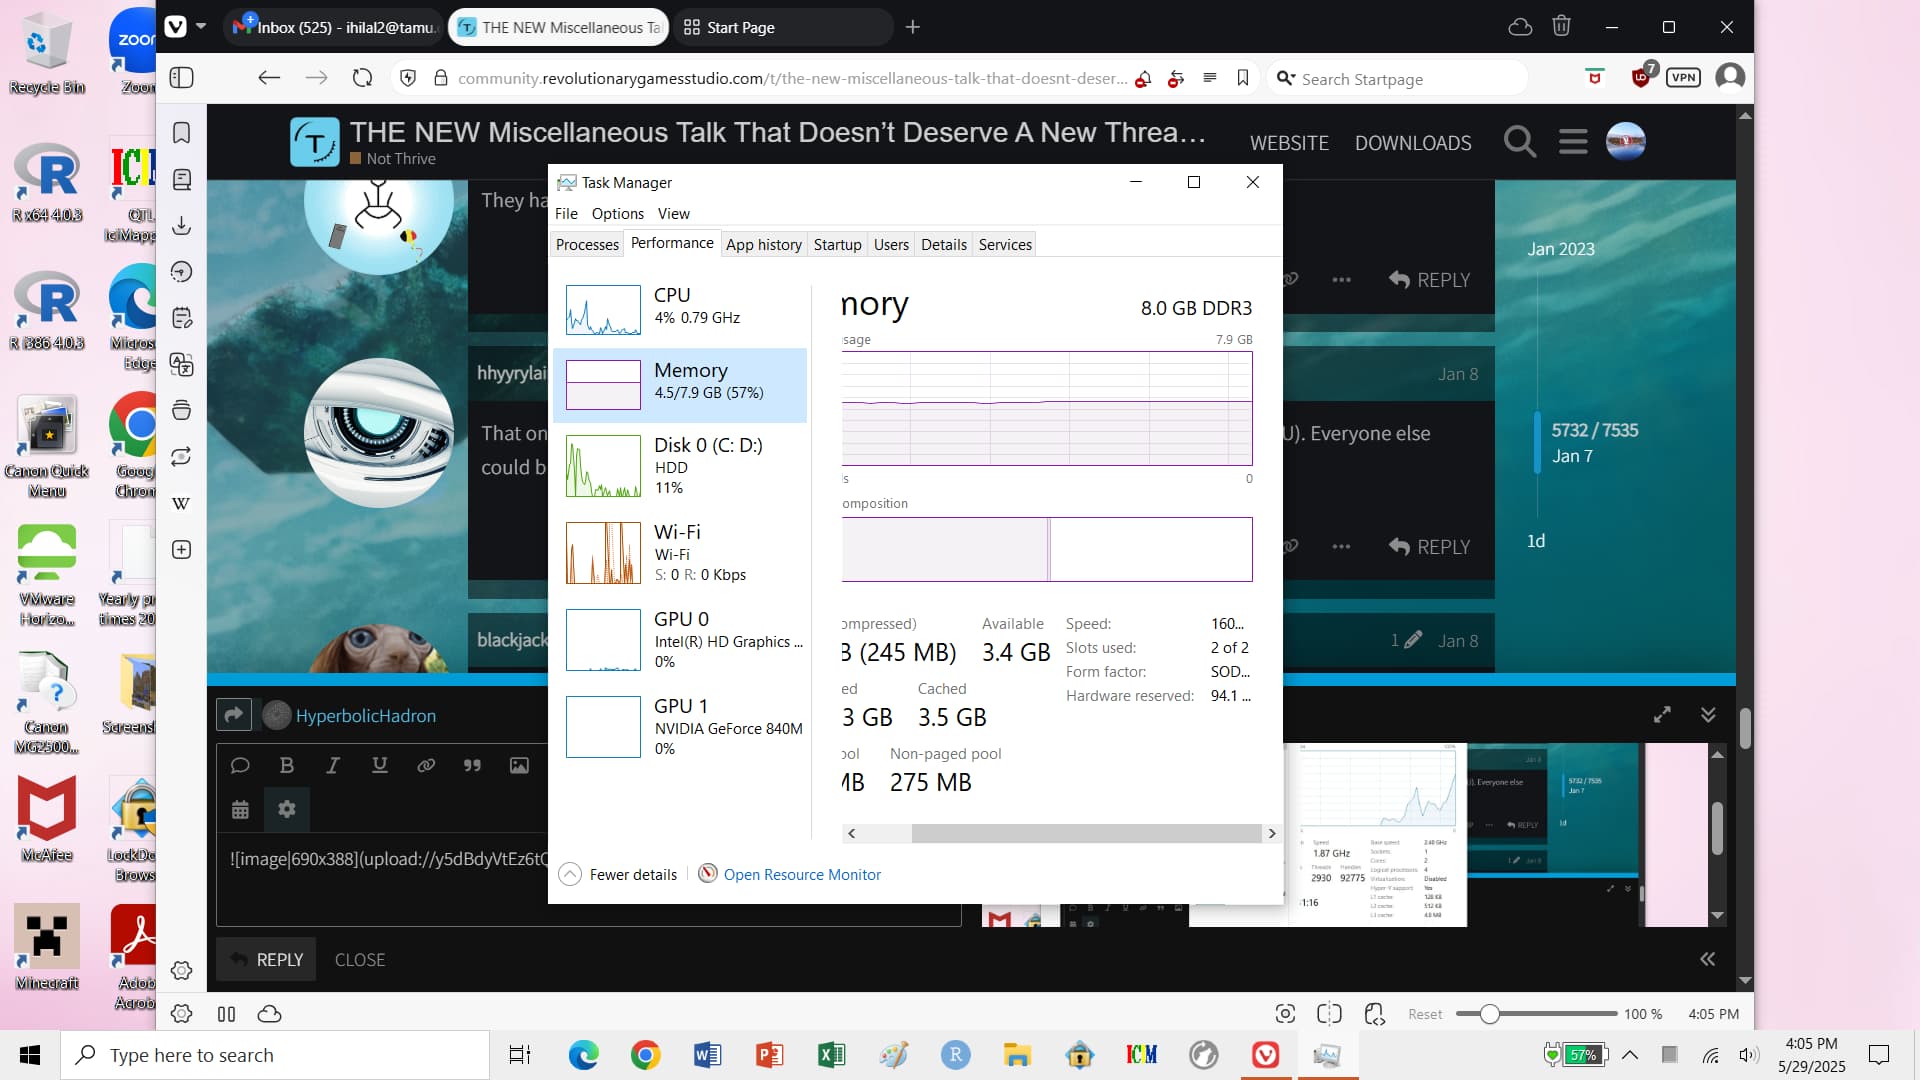
Task: Toggle underline in the reply editor
Action: [379, 765]
